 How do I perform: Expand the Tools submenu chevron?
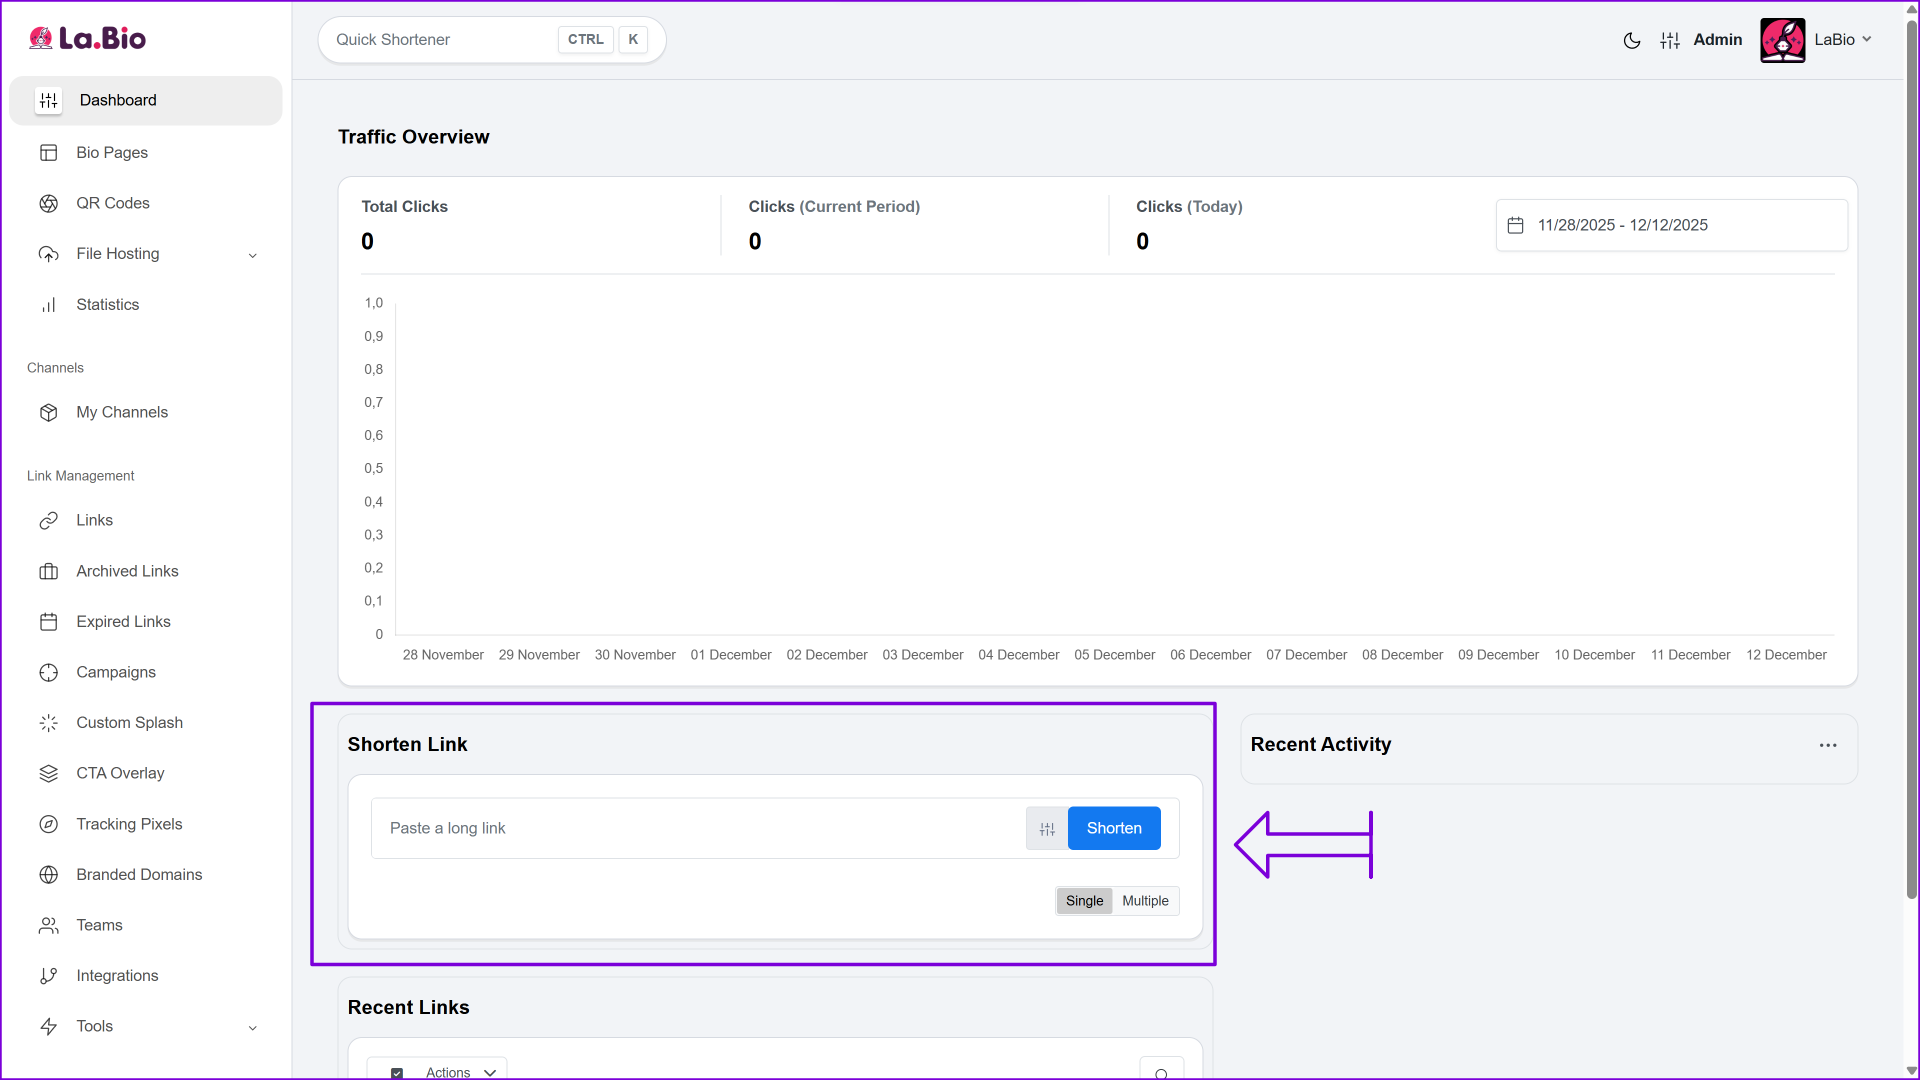253,1028
